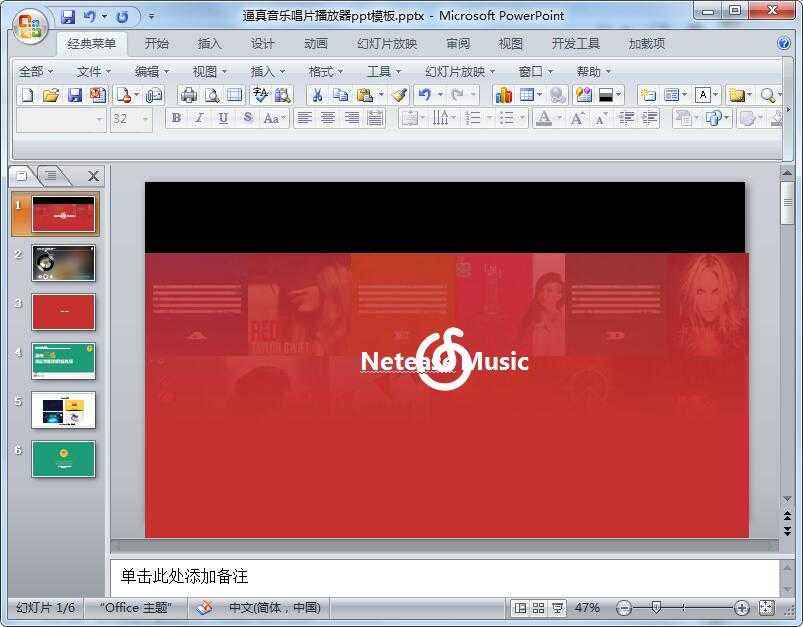Insert a chart with chart icon
The image size is (803, 627).
503,95
